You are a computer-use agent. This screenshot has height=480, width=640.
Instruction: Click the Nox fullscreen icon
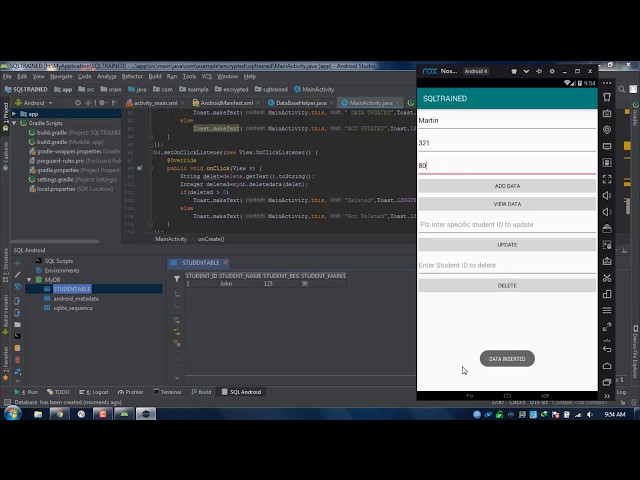607,179
